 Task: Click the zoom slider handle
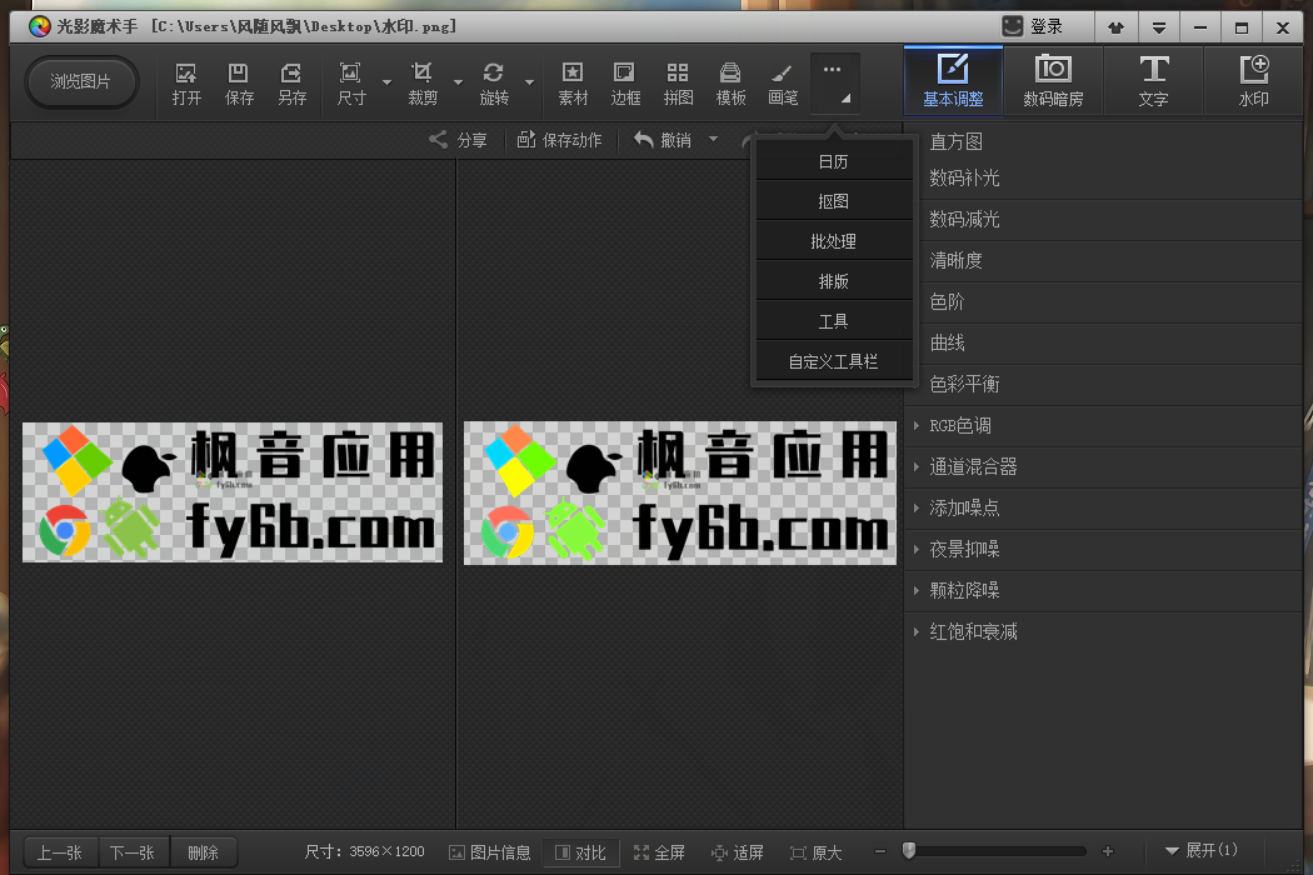click(x=909, y=851)
